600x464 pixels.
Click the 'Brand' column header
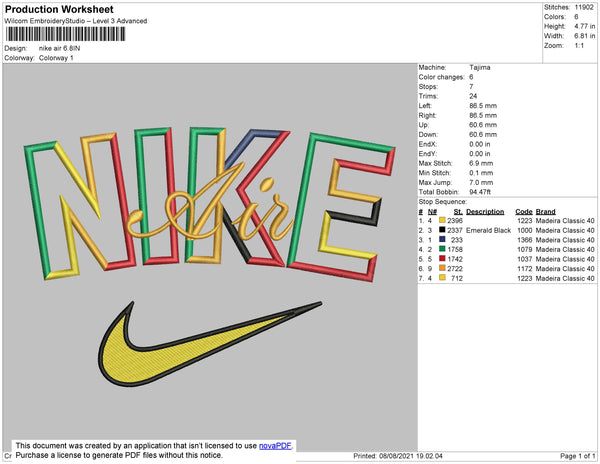click(x=546, y=212)
